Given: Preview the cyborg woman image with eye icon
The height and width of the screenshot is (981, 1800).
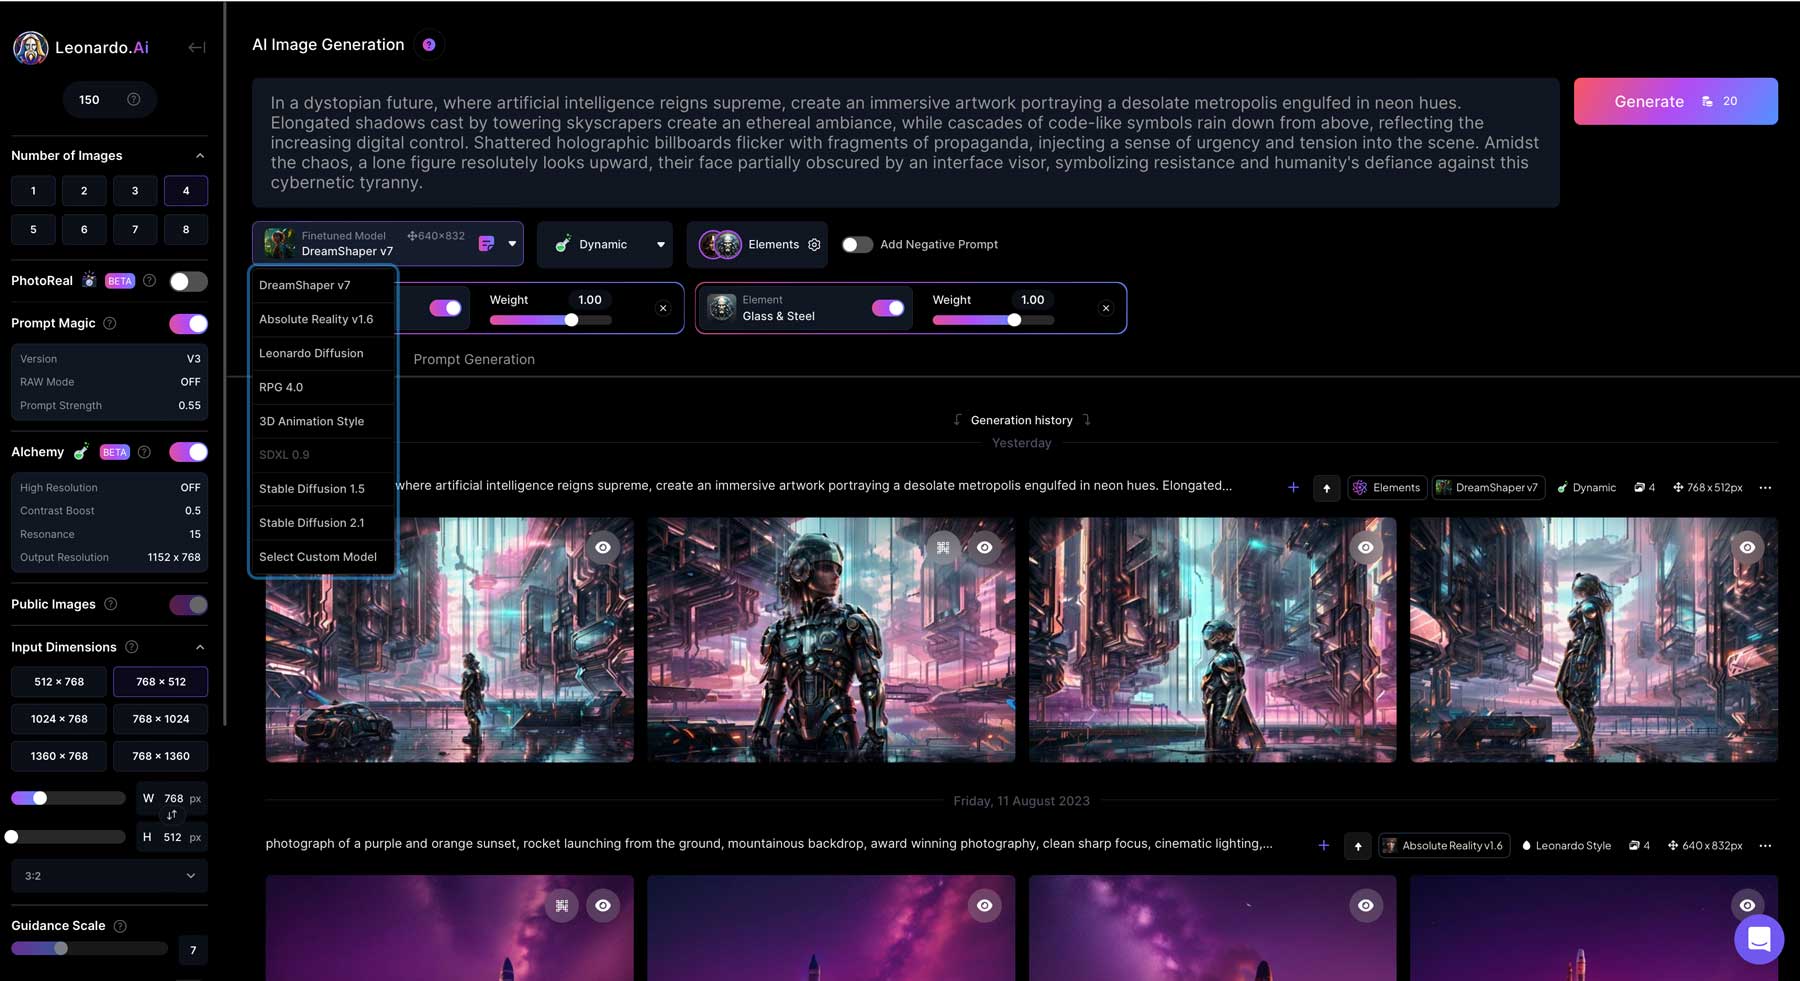Looking at the screenshot, I should click(984, 547).
